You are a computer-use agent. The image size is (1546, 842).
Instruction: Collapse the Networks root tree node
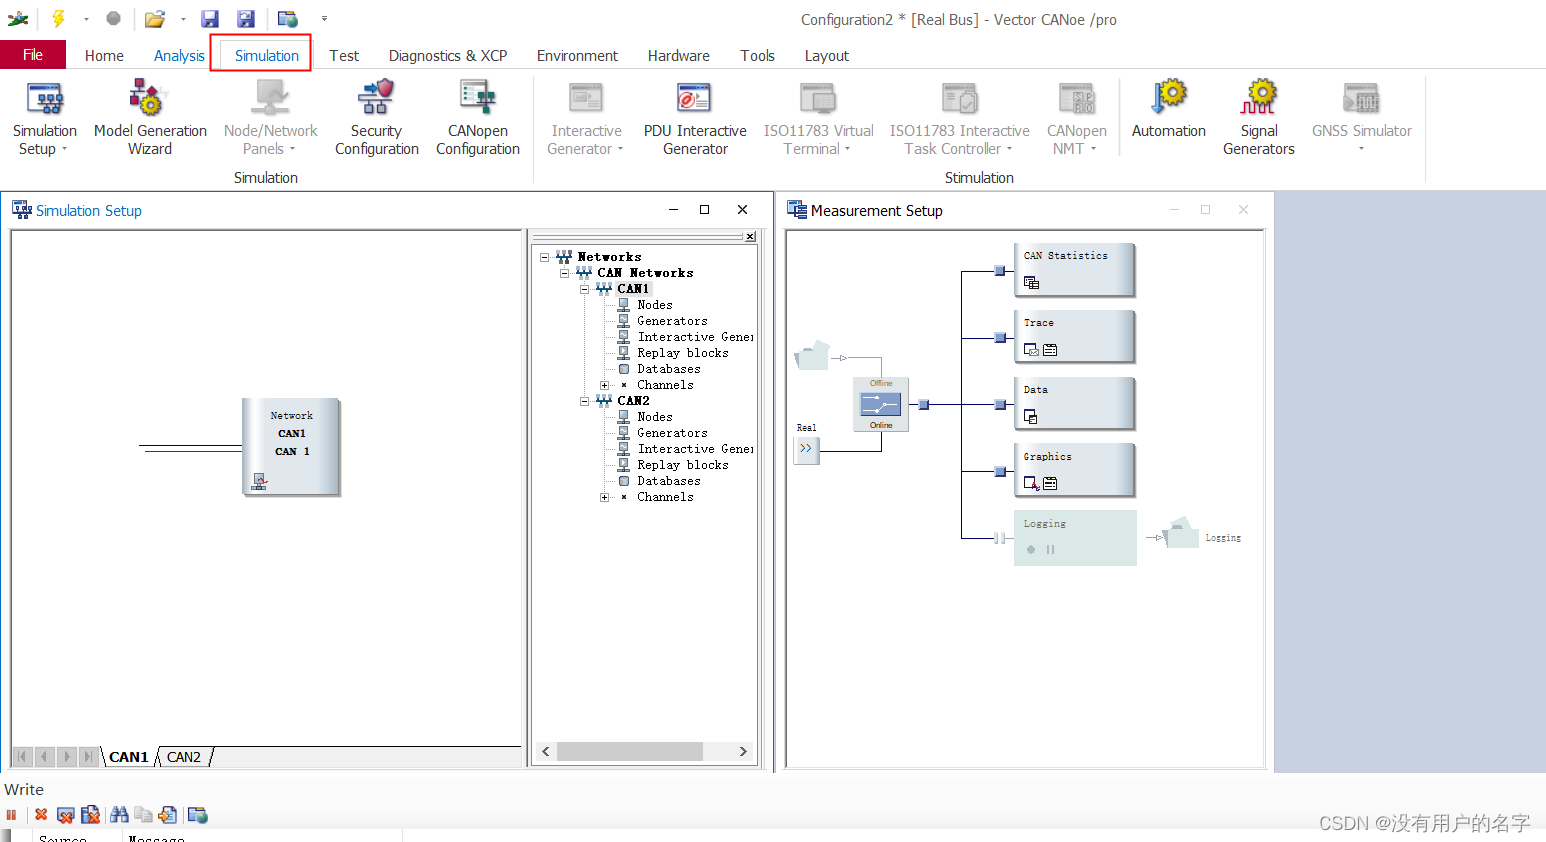545,257
